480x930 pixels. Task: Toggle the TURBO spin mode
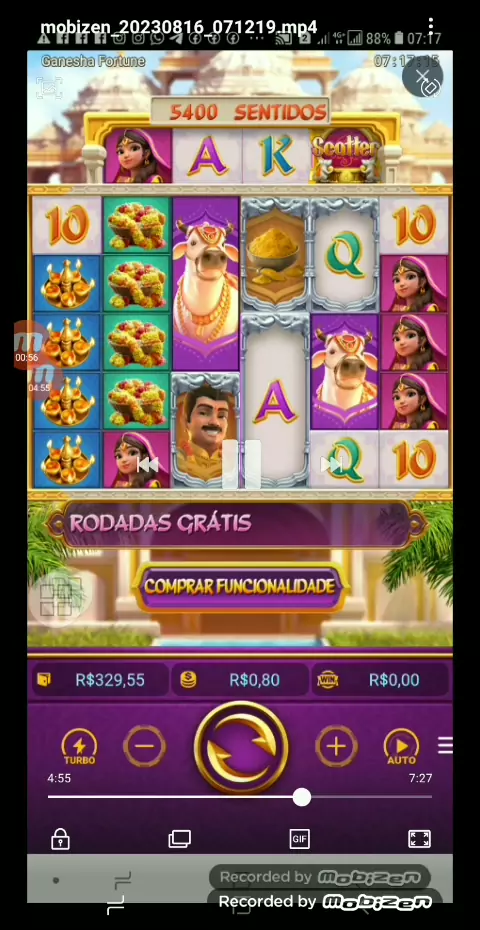pos(79,747)
